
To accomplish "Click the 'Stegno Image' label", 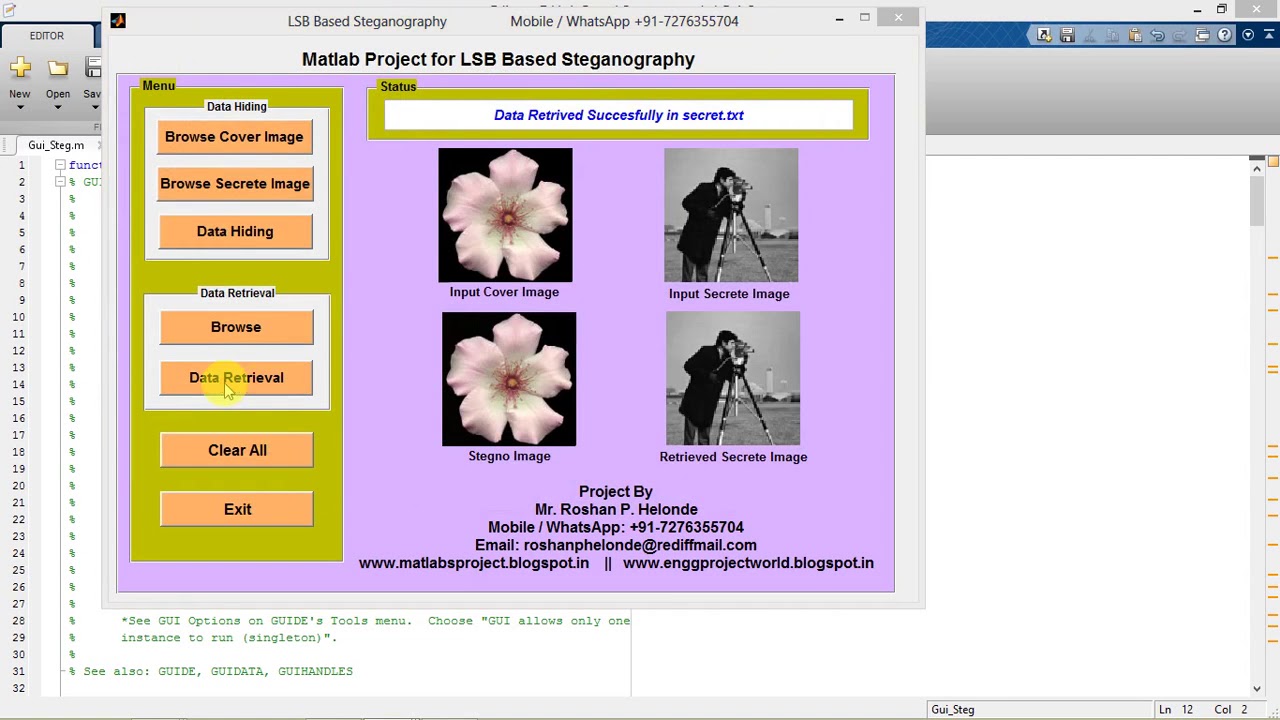I will tap(509, 456).
